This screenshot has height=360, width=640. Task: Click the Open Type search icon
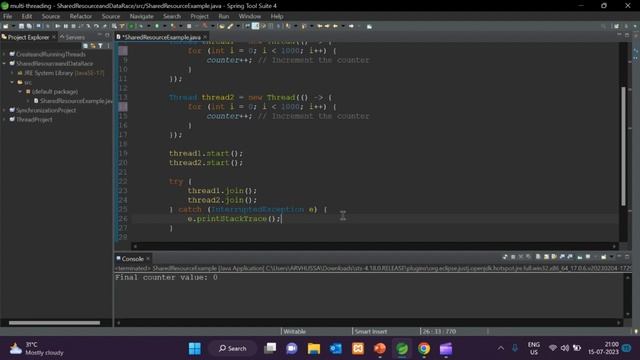(x=222, y=26)
